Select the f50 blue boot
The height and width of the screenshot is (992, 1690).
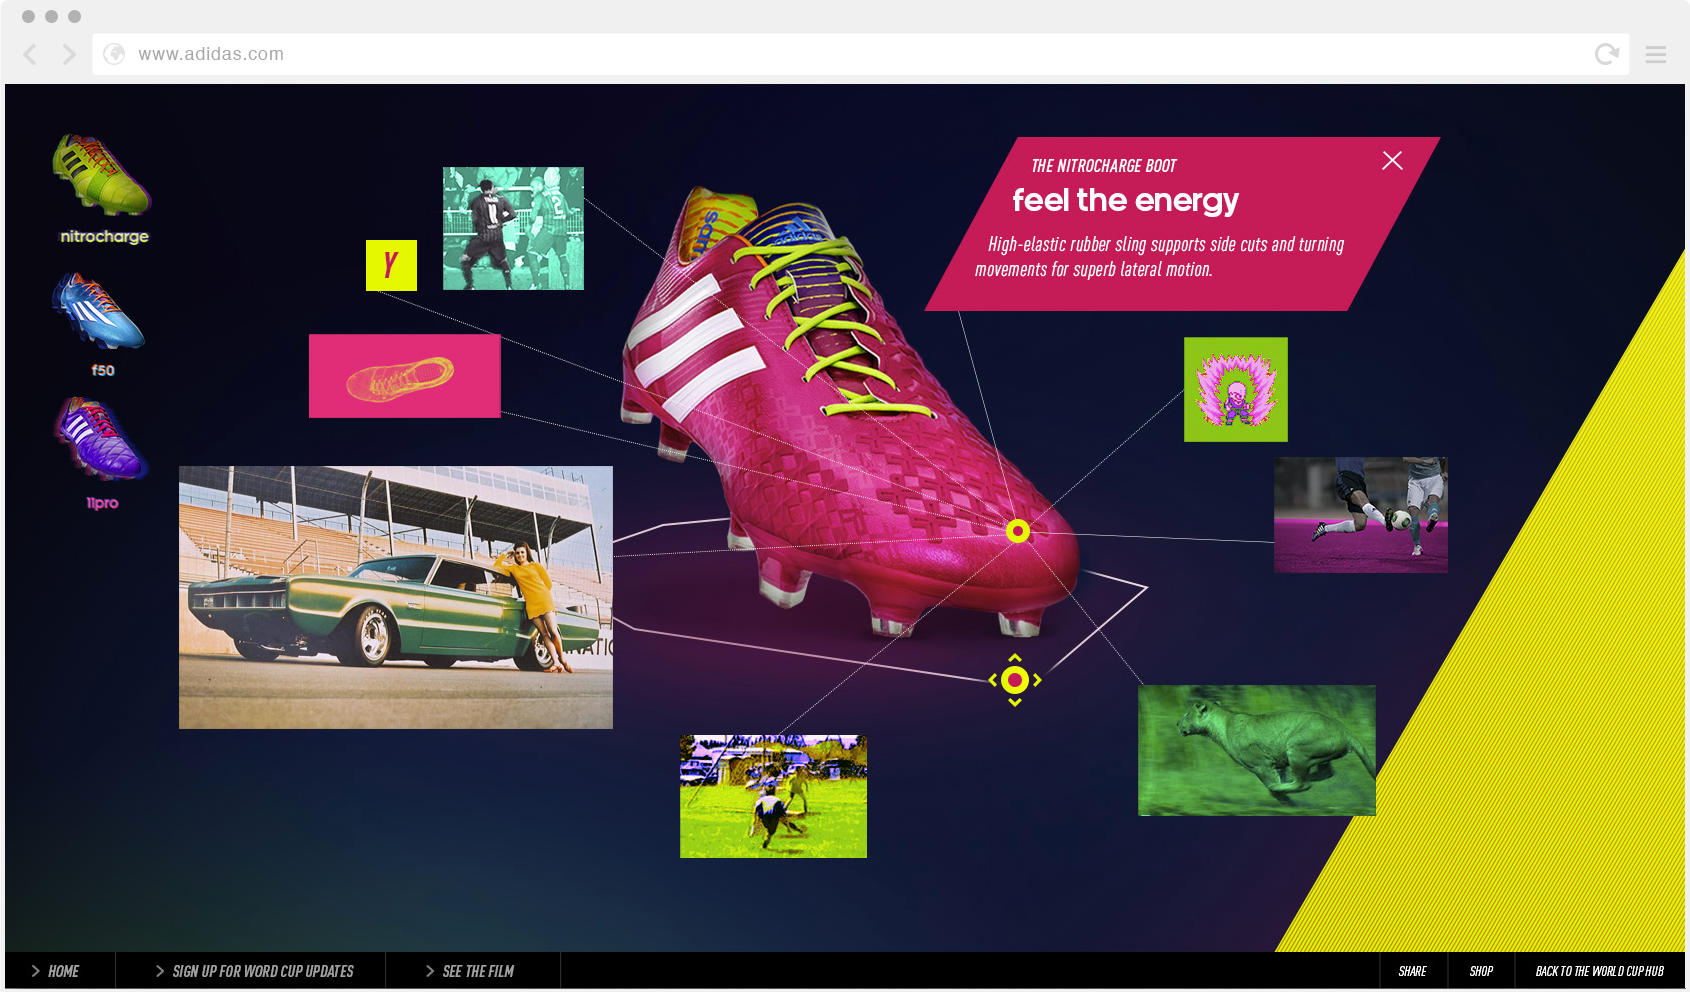click(x=99, y=311)
